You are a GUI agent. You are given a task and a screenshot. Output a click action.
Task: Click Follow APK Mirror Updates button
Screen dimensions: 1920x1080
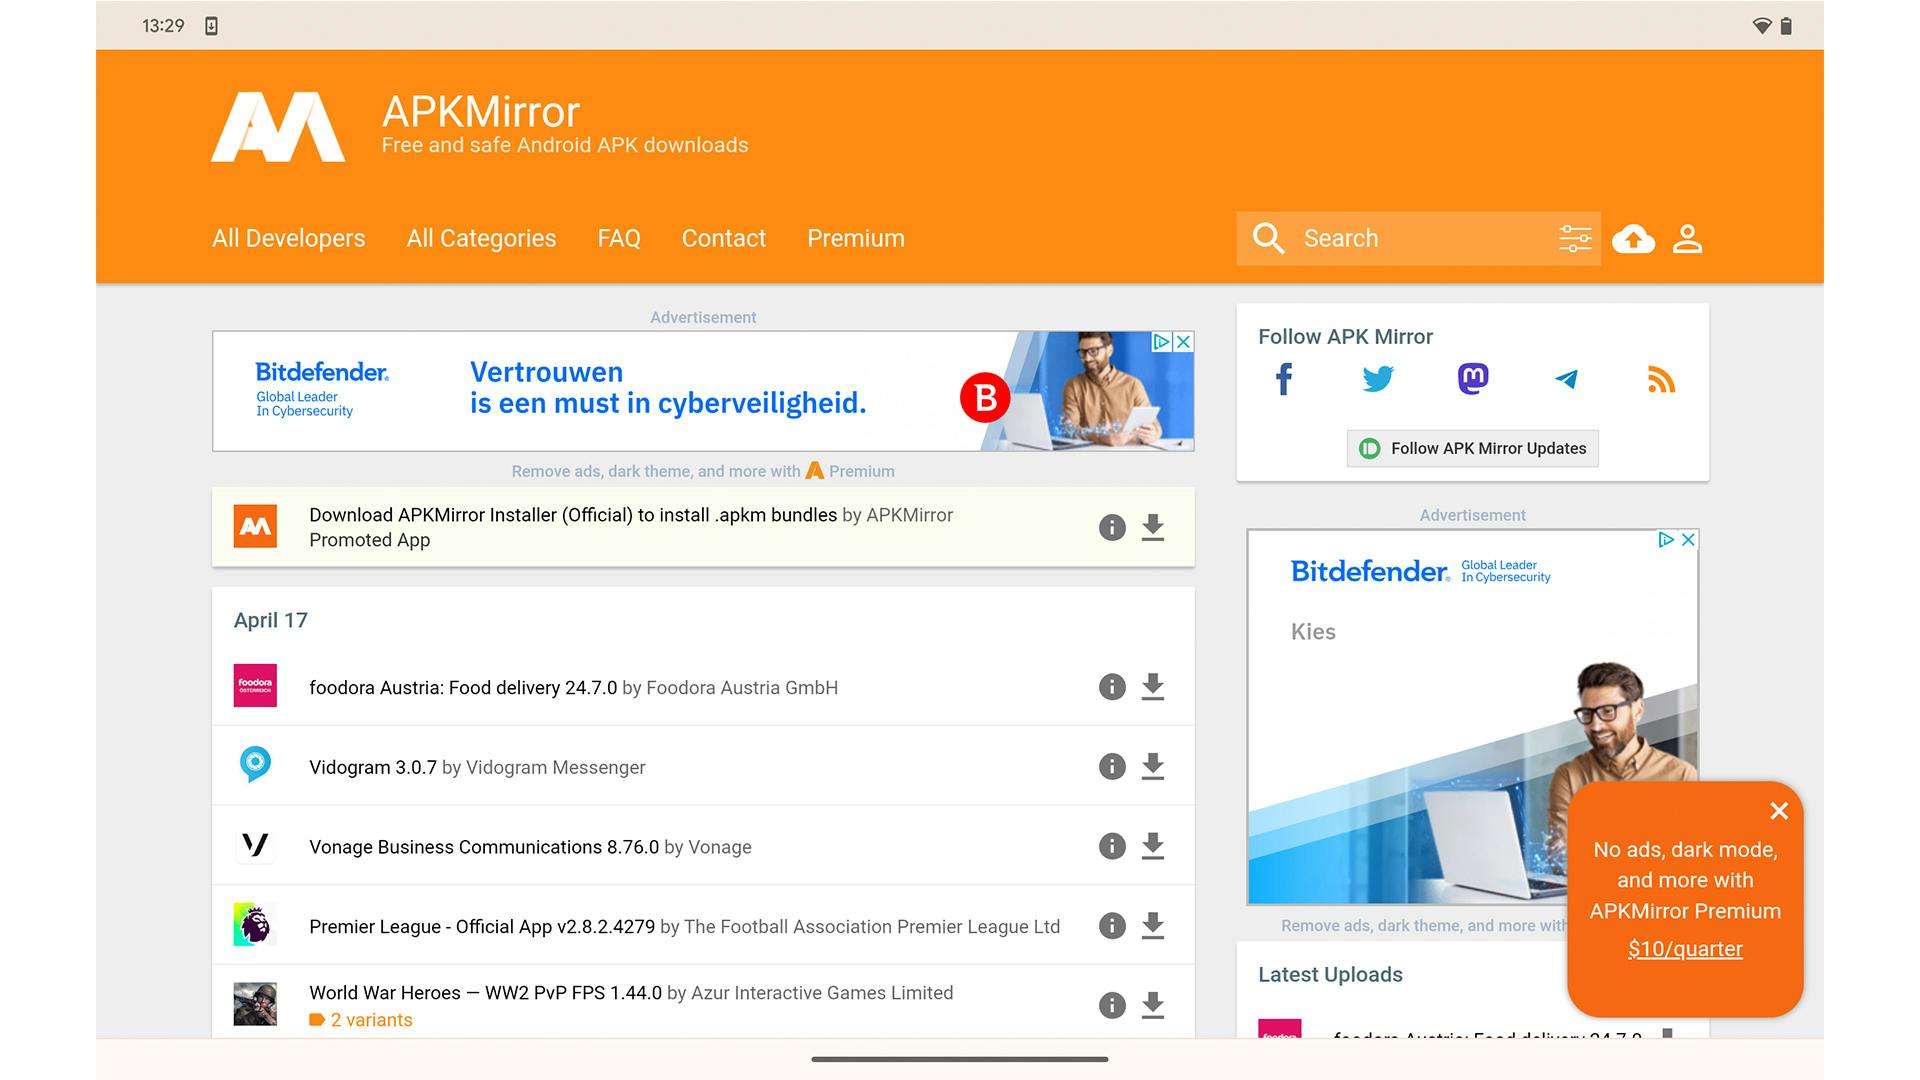(1472, 448)
